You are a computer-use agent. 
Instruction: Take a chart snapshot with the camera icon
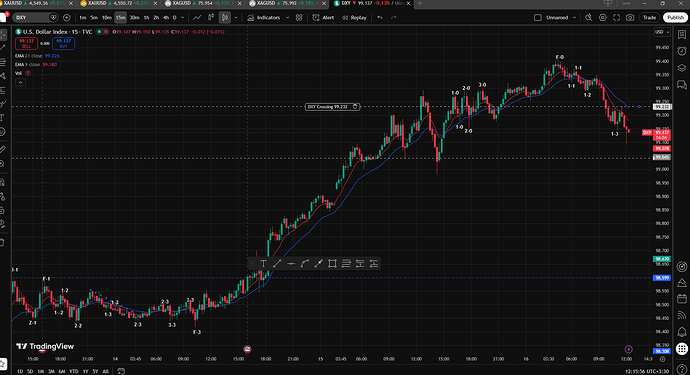[x=630, y=18]
